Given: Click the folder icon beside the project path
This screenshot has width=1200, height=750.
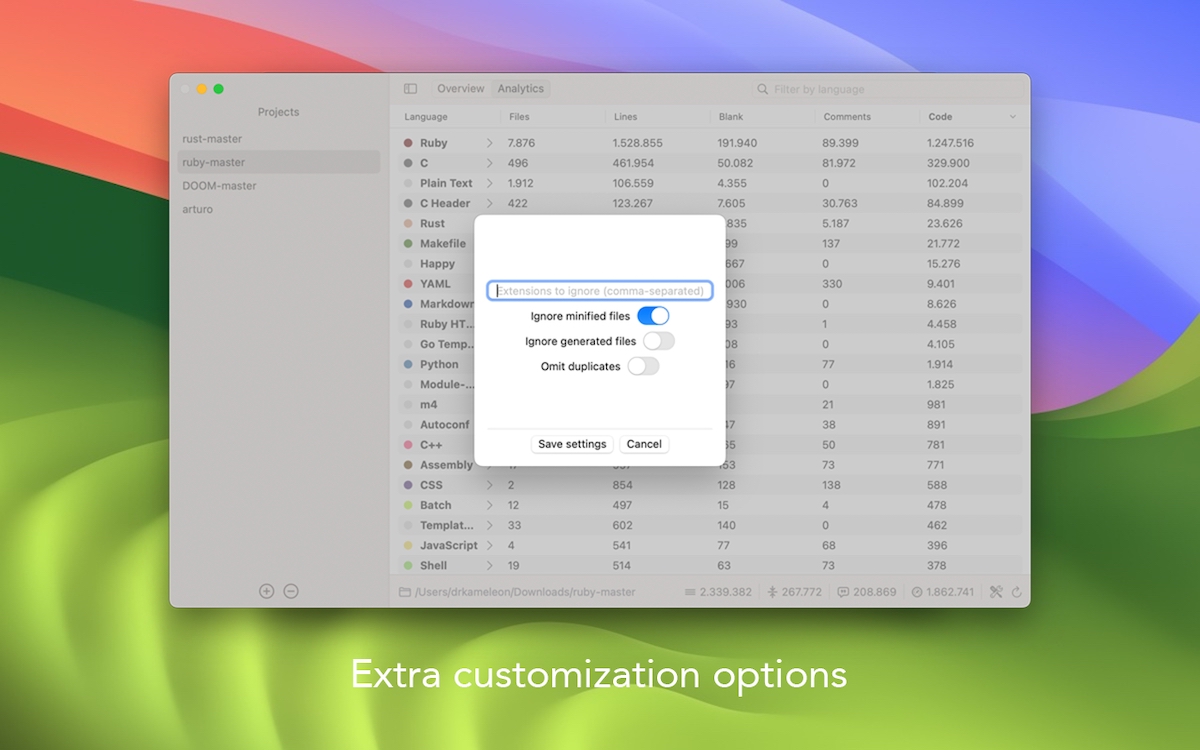Looking at the screenshot, I should (x=405, y=592).
